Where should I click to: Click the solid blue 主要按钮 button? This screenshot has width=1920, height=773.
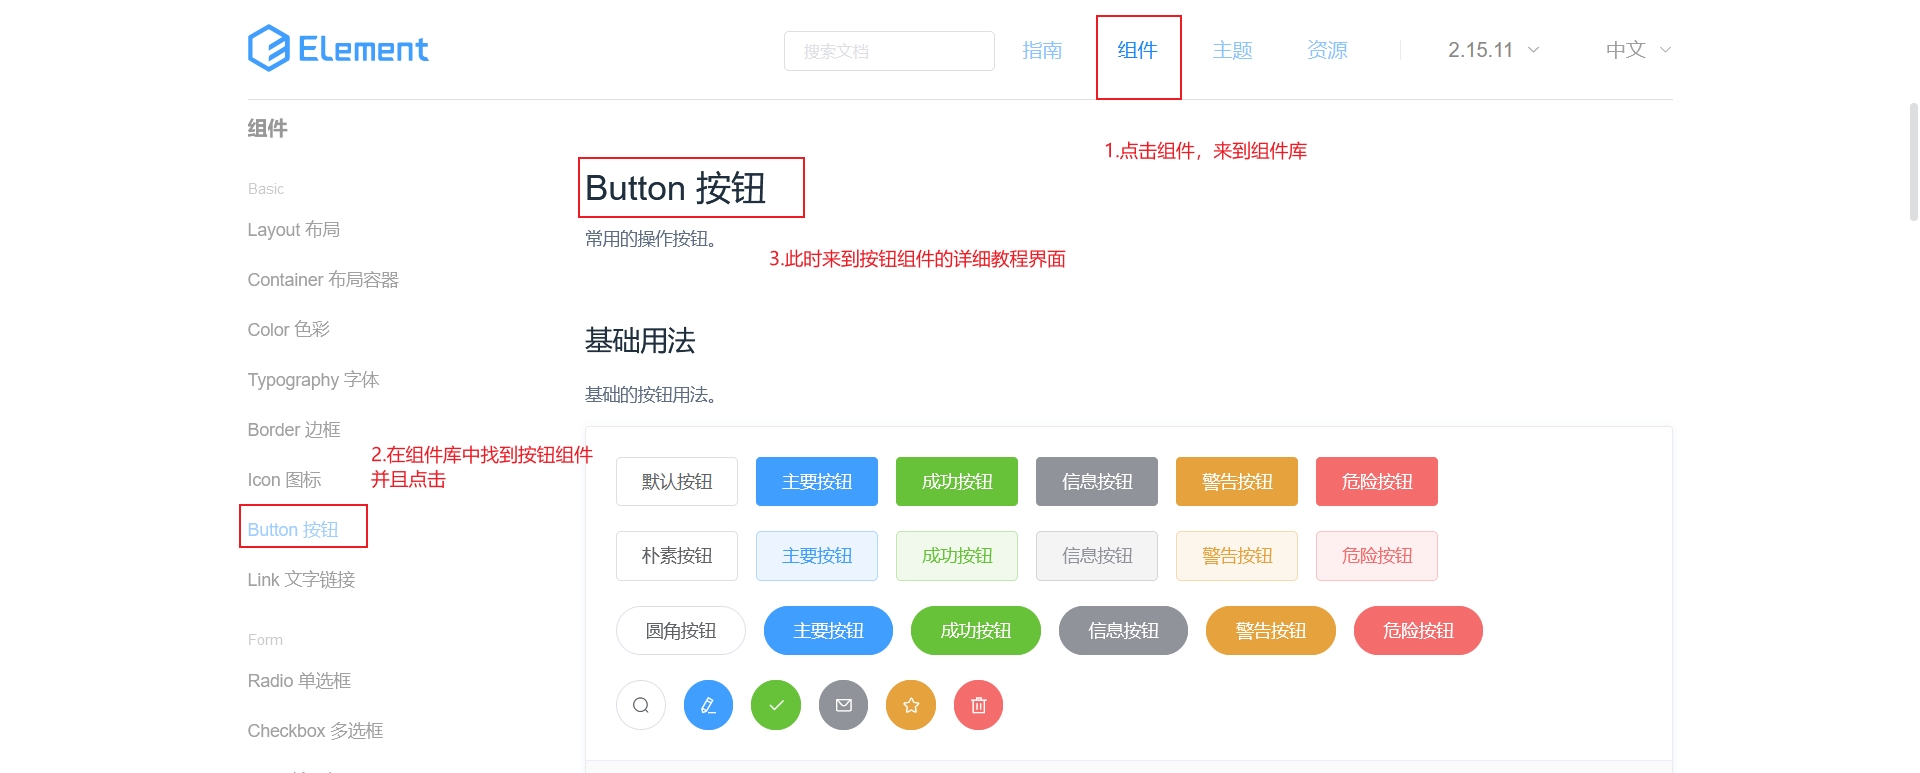(817, 481)
